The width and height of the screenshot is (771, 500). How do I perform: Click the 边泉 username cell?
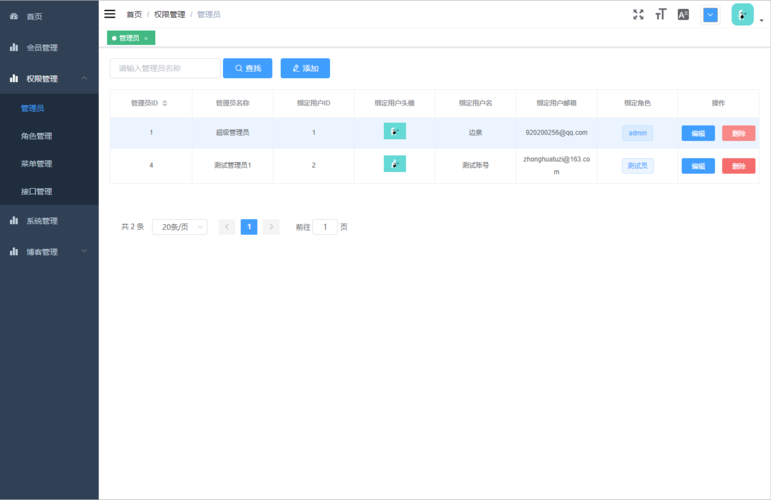point(475,133)
